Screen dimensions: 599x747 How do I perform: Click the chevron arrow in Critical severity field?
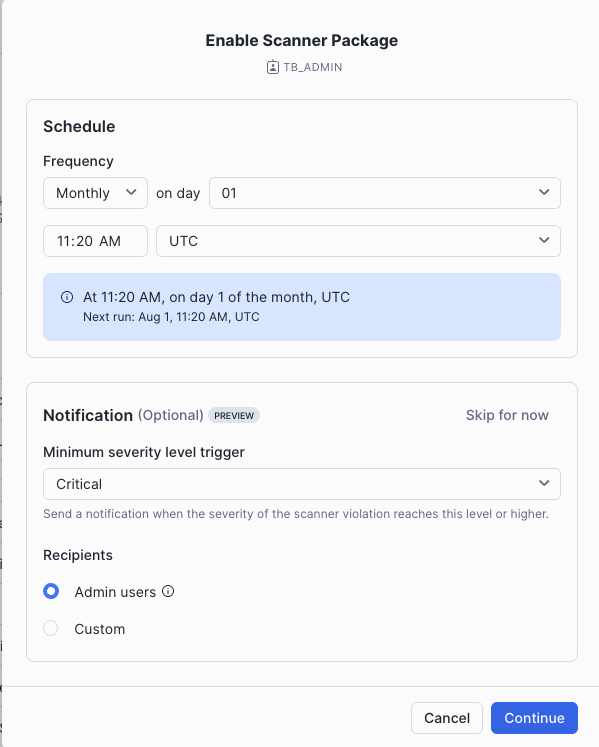(x=544, y=484)
